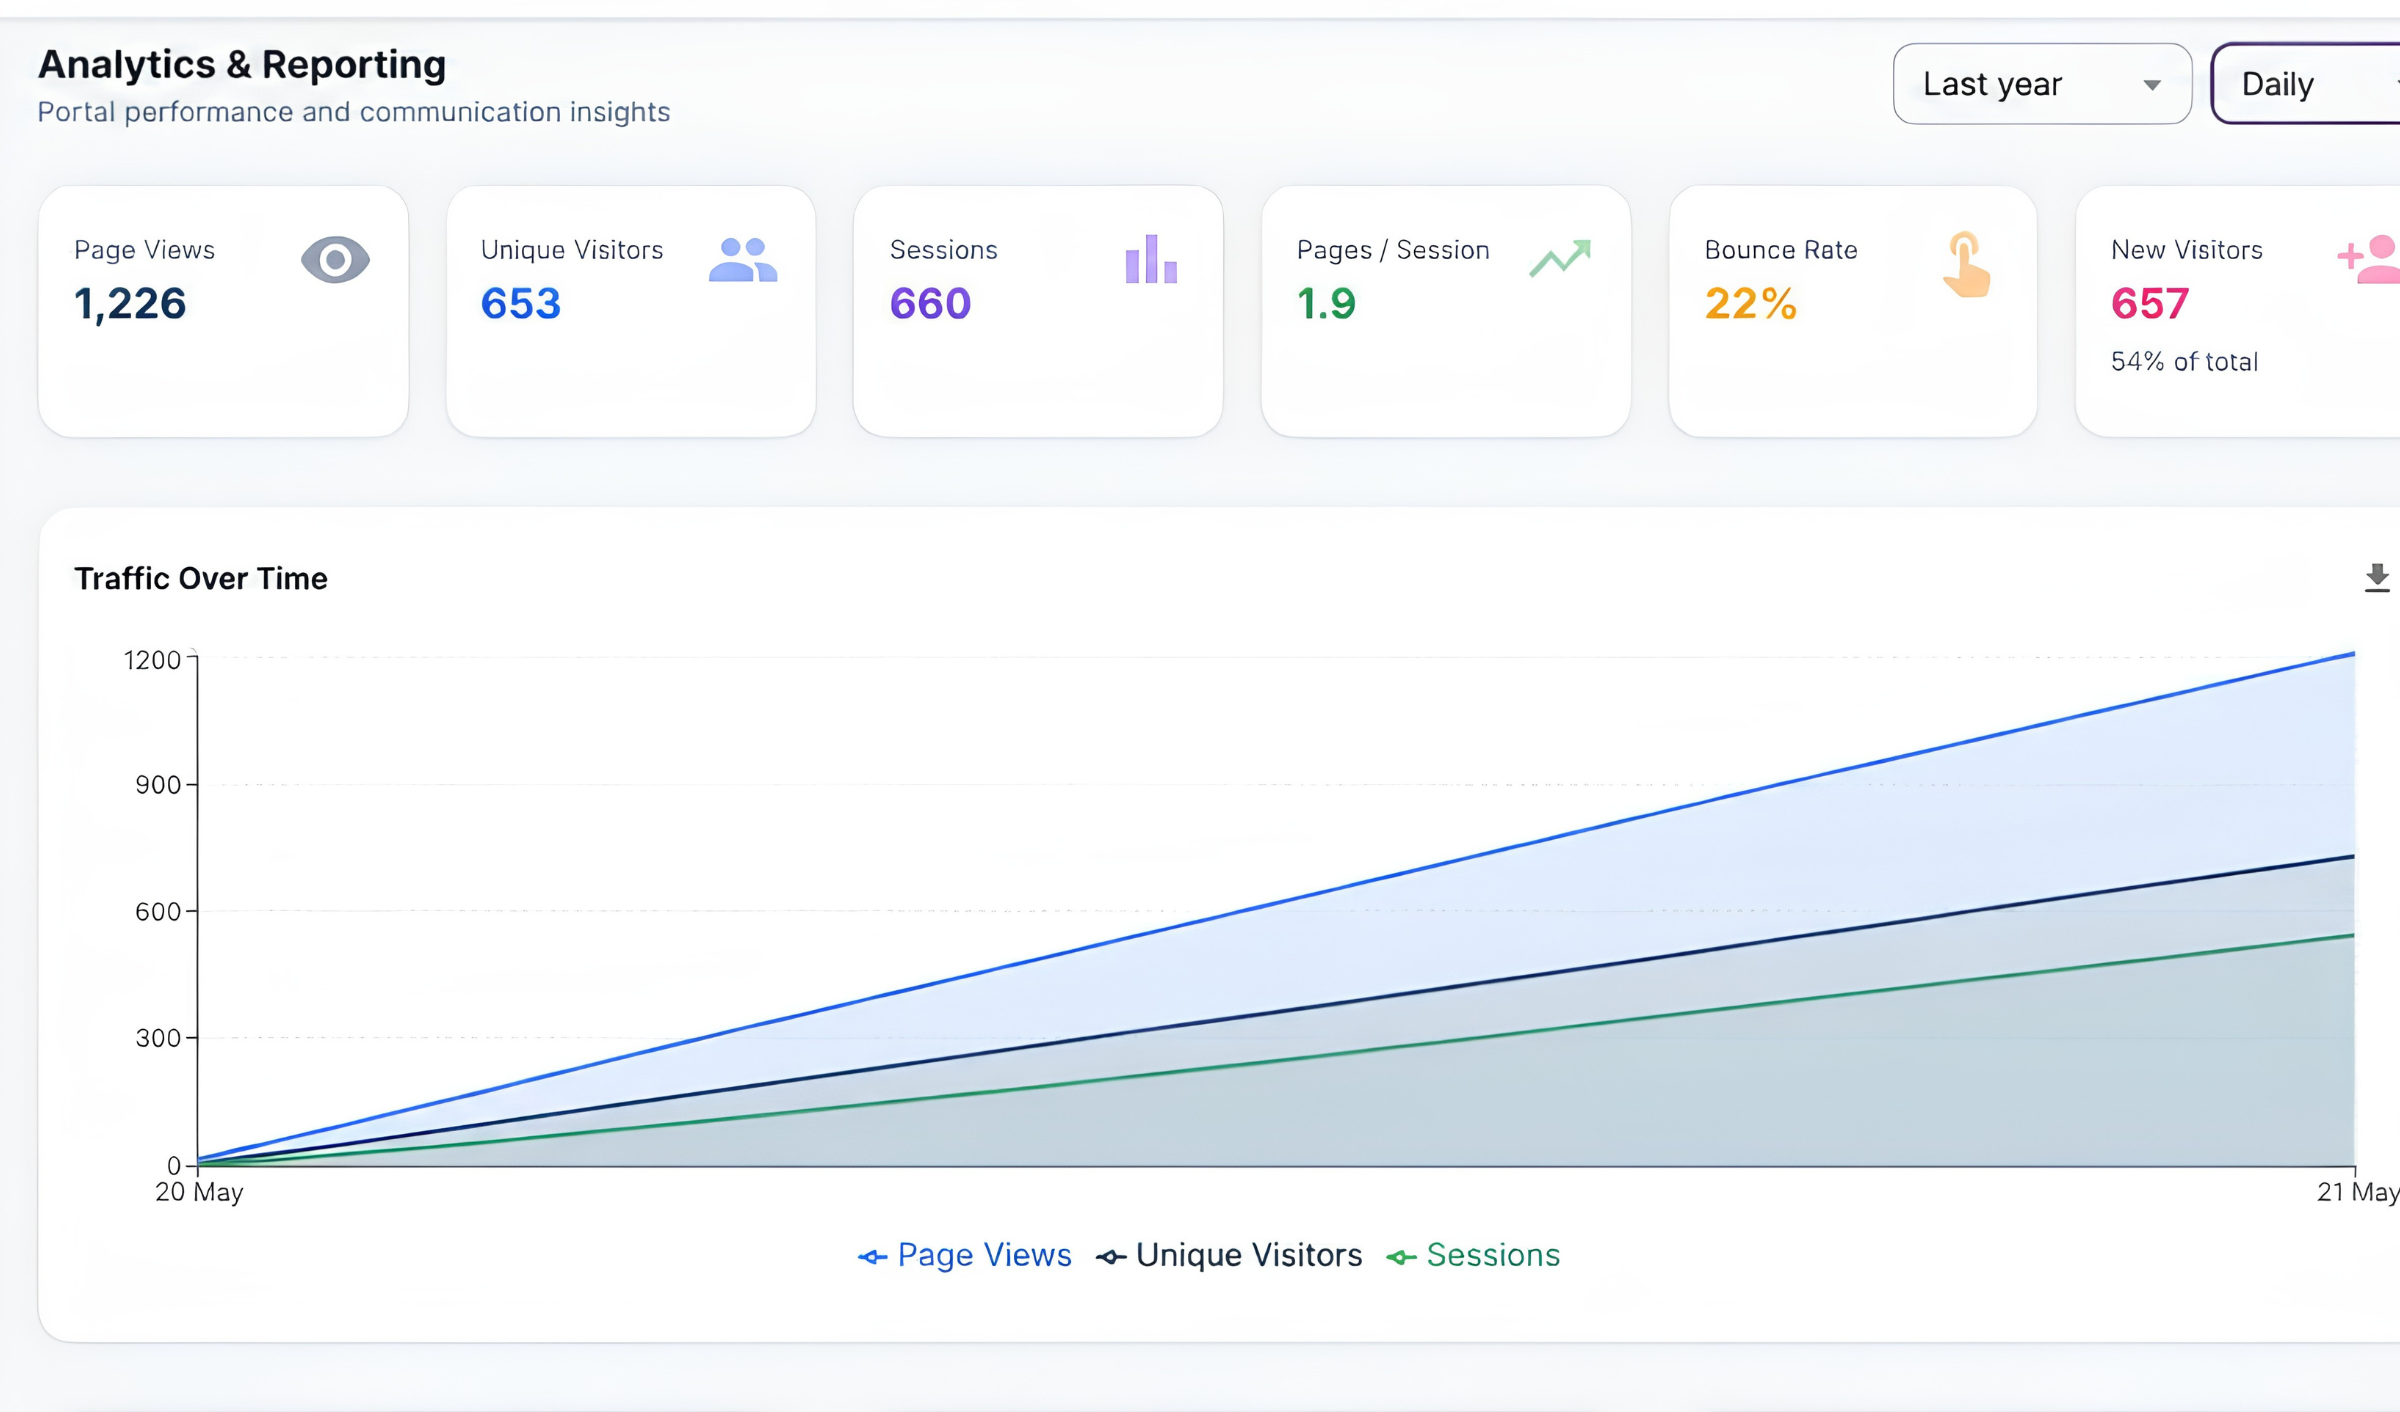
Task: Click the 22% bounce rate value
Action: (x=1750, y=304)
